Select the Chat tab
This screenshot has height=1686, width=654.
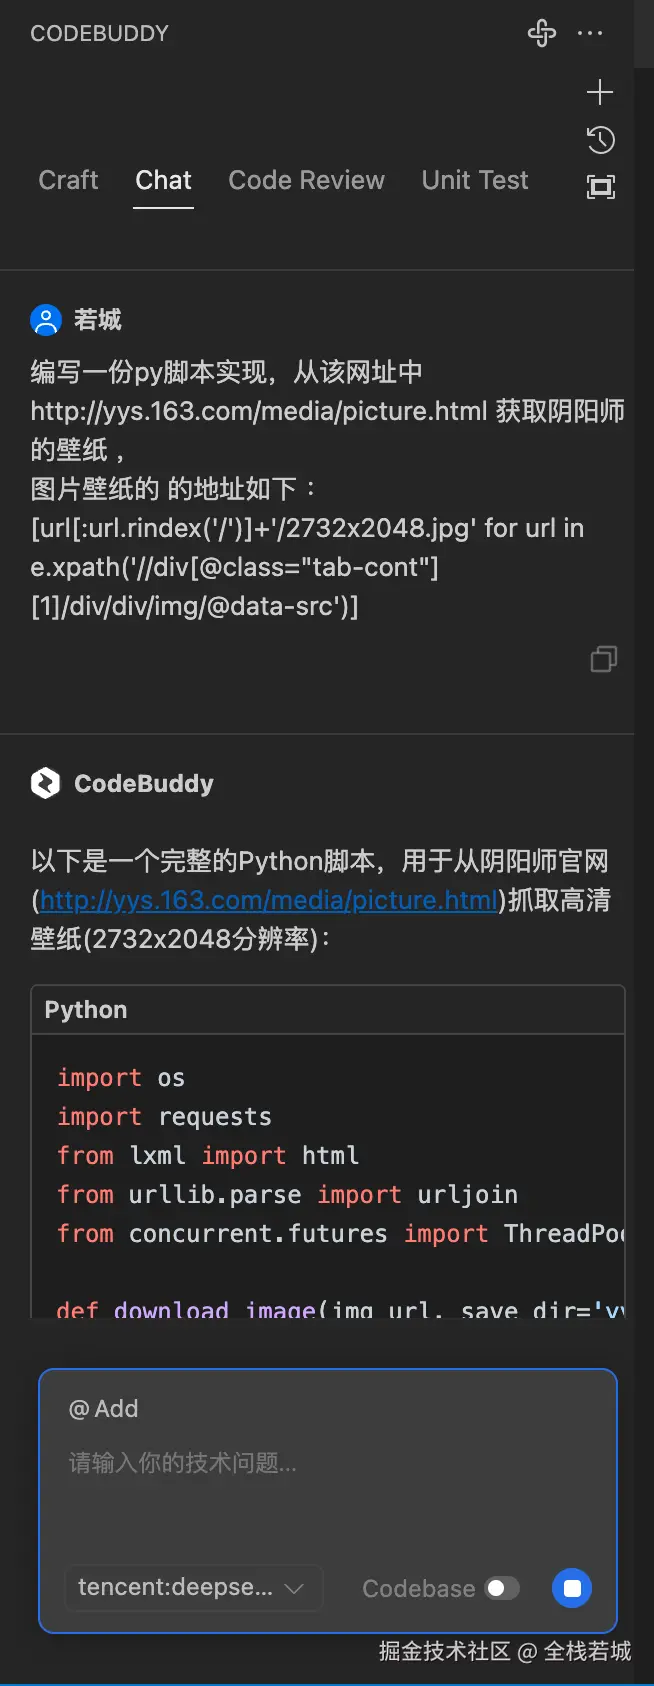click(x=162, y=180)
